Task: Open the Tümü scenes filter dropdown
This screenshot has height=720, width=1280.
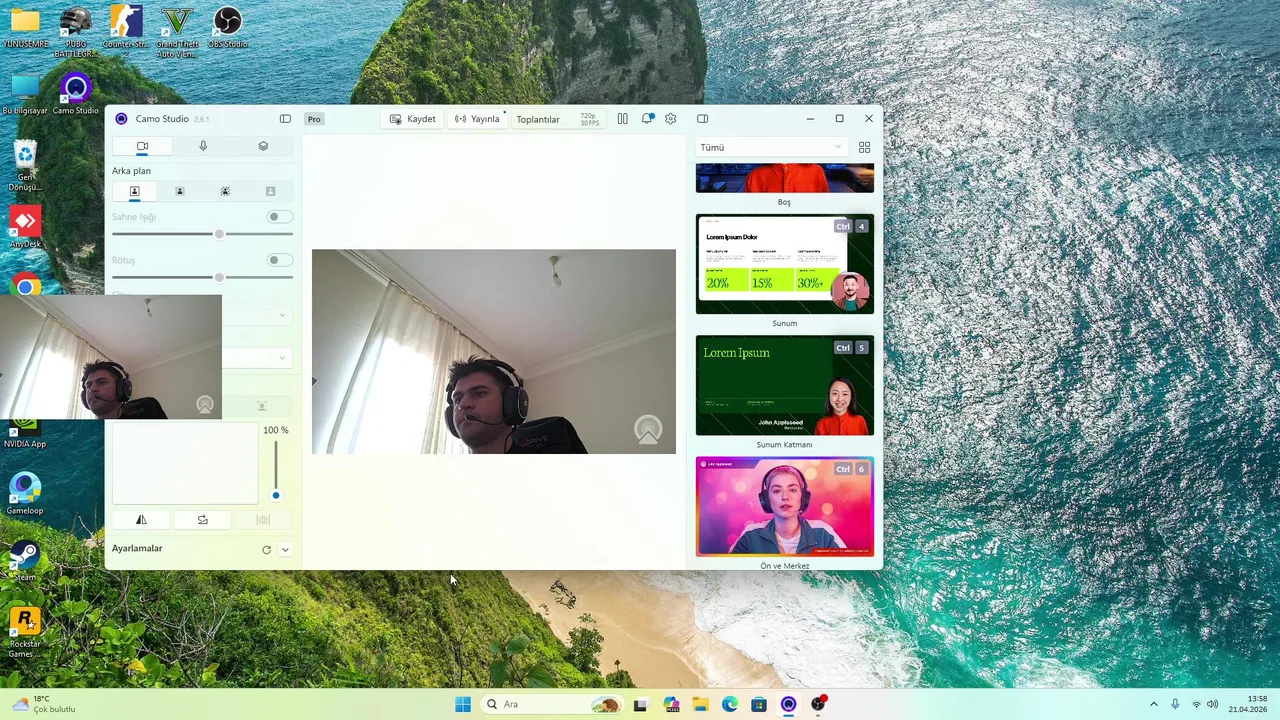Action: coord(770,147)
